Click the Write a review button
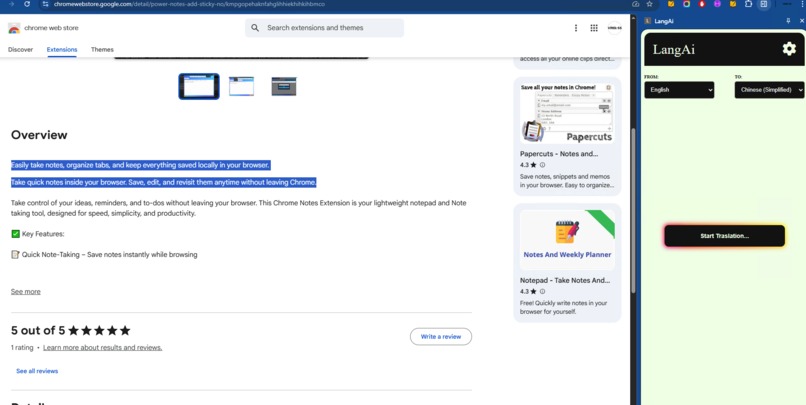Screen dimensions: 806x405 point(441,337)
